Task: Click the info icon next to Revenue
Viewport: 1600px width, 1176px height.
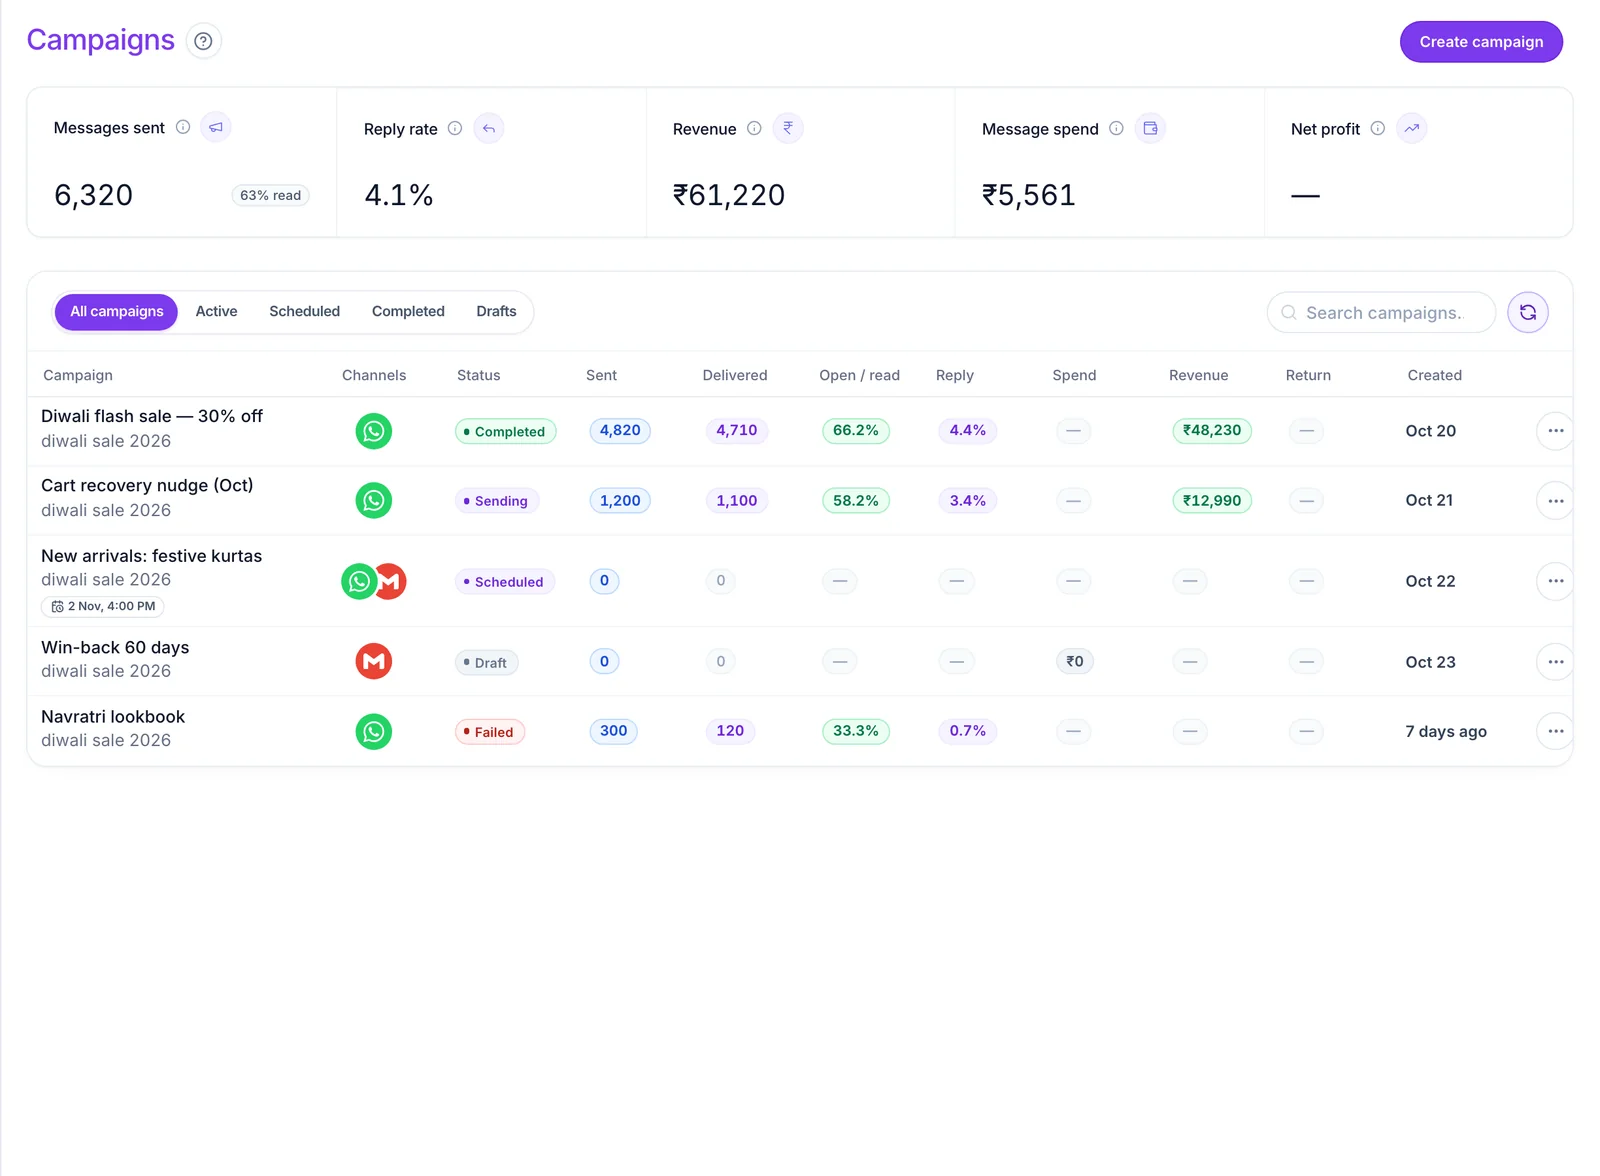Action: click(x=754, y=128)
